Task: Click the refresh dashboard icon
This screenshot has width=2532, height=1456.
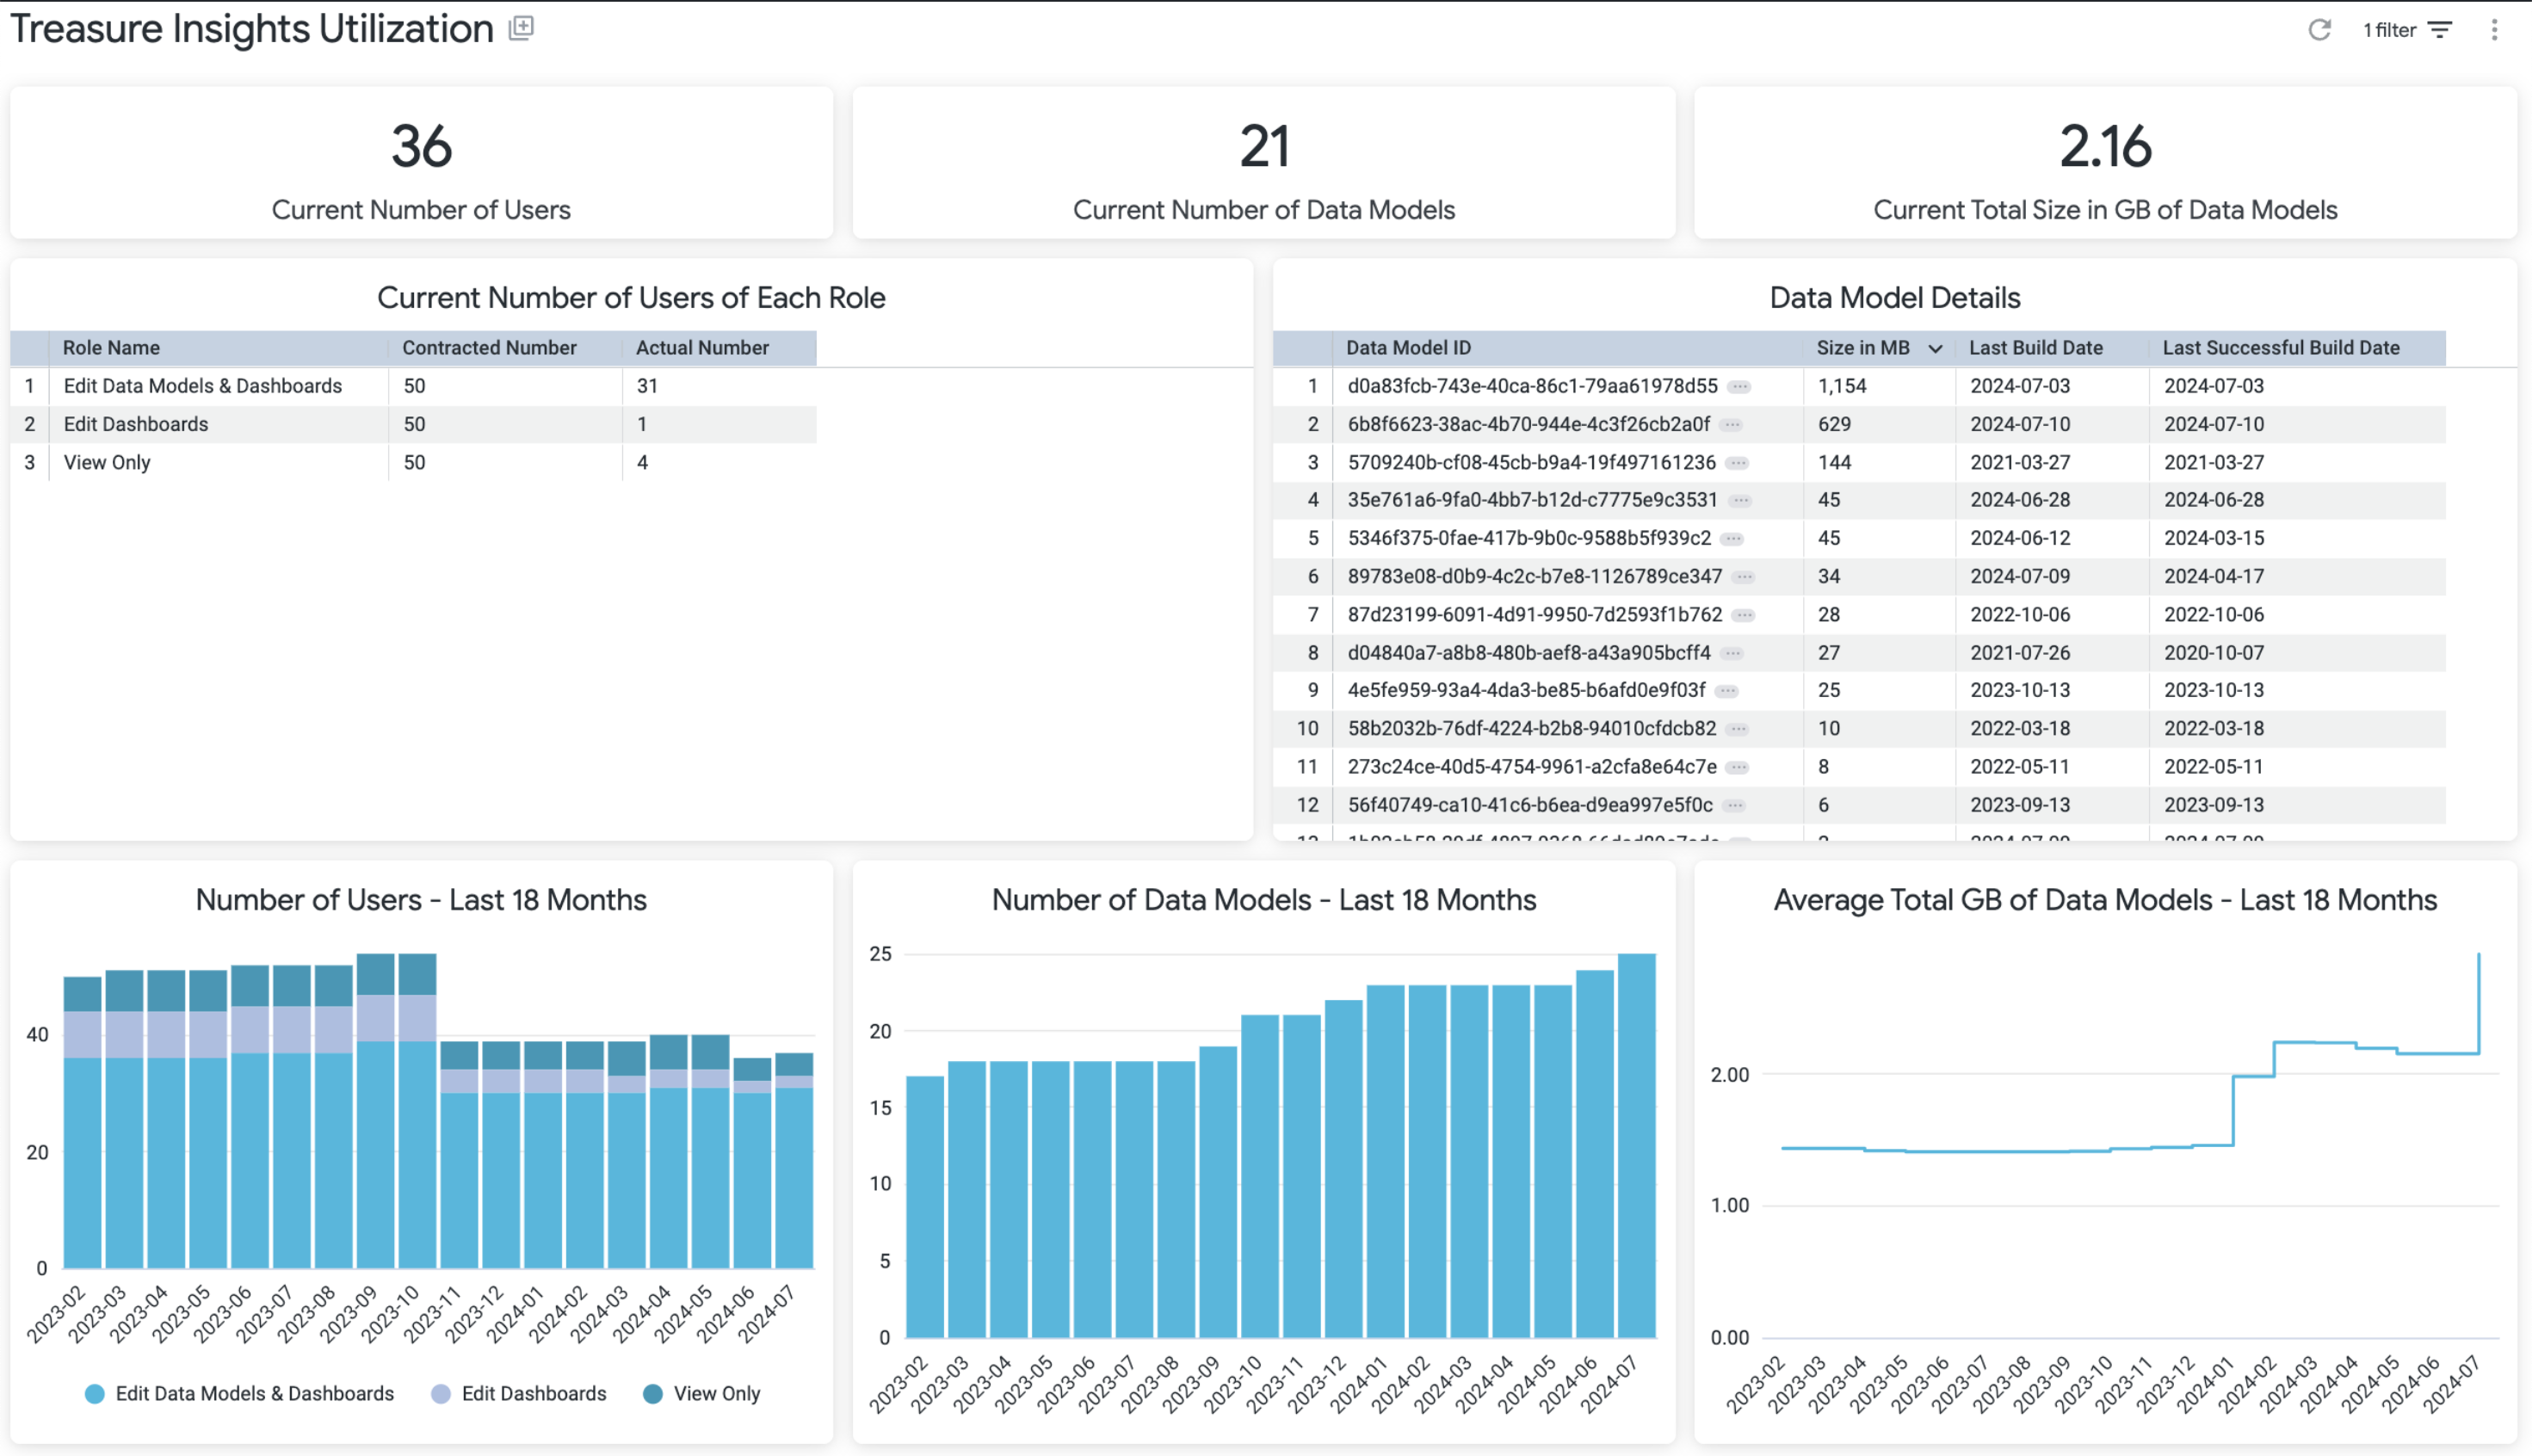Action: tap(2319, 30)
